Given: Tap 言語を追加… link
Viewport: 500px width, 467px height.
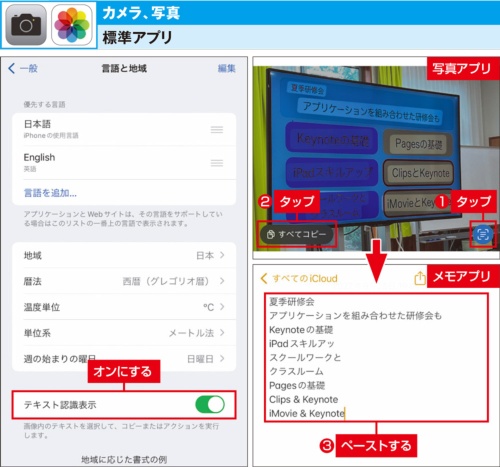Looking at the screenshot, I should tap(50, 193).
